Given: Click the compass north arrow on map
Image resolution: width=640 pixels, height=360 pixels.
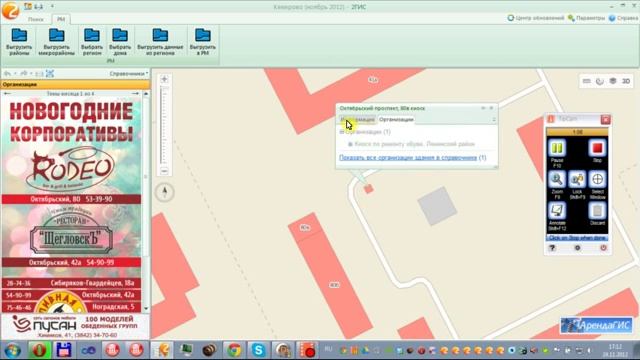Looking at the screenshot, I should 164,192.
